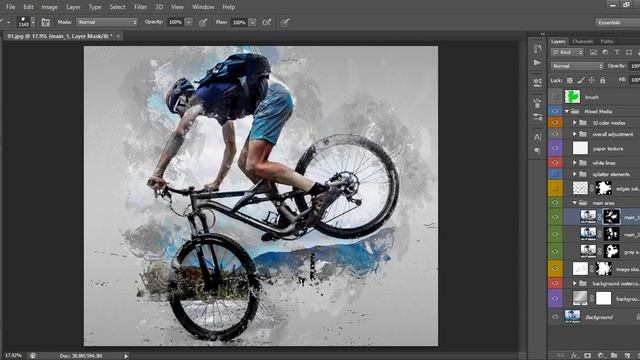
Task: Show the brush layer visibility box
Action: pos(555,97)
